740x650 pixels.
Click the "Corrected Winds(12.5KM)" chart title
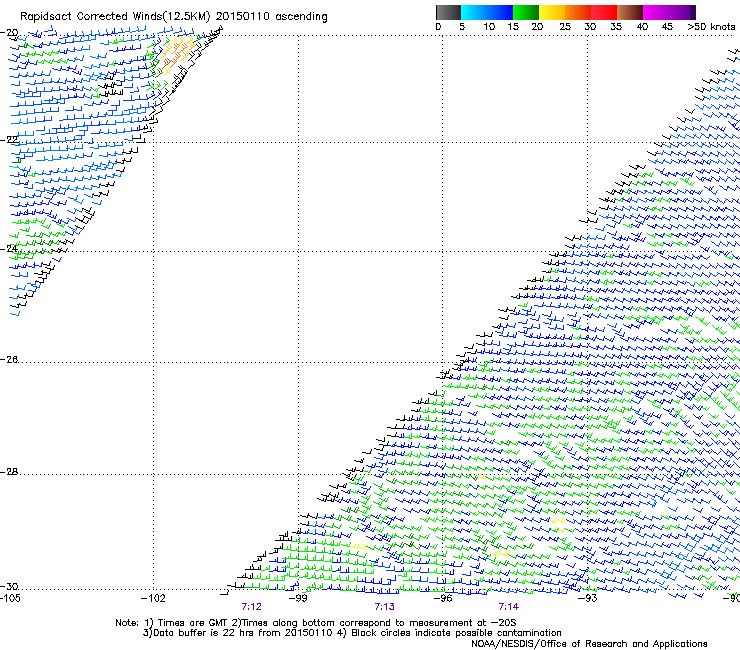[143, 17]
